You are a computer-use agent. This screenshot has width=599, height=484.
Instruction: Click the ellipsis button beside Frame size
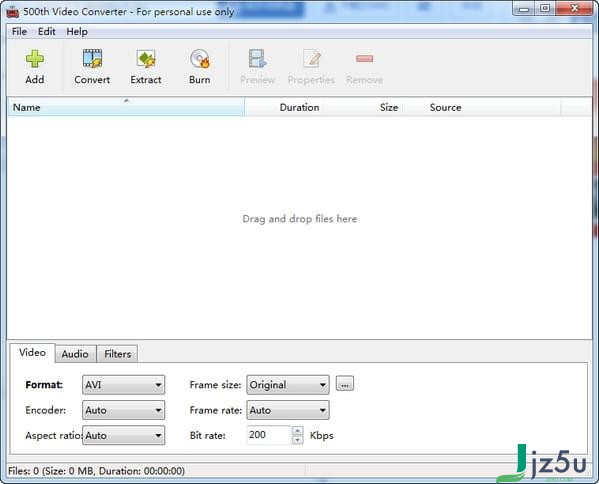345,384
